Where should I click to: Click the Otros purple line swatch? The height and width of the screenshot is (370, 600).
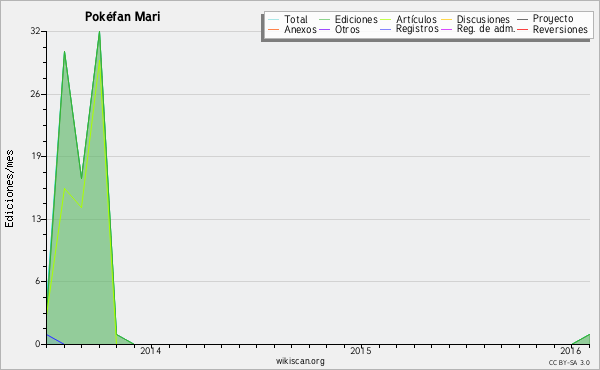click(324, 29)
